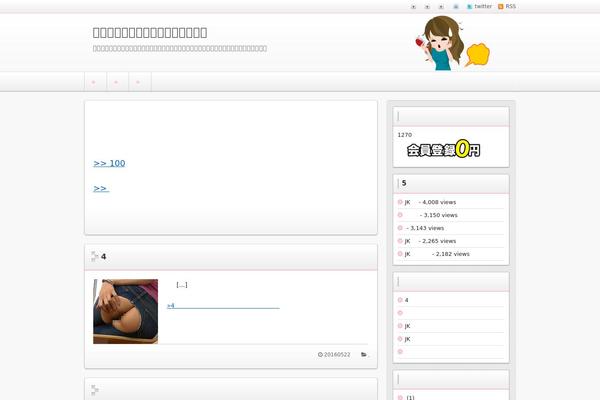Click the arrow icon beside post title '4'
This screenshot has height=400, width=600.
95,256
